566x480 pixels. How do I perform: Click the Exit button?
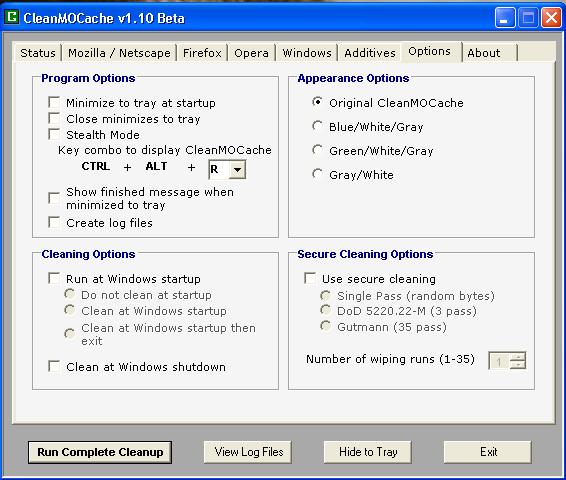click(488, 452)
